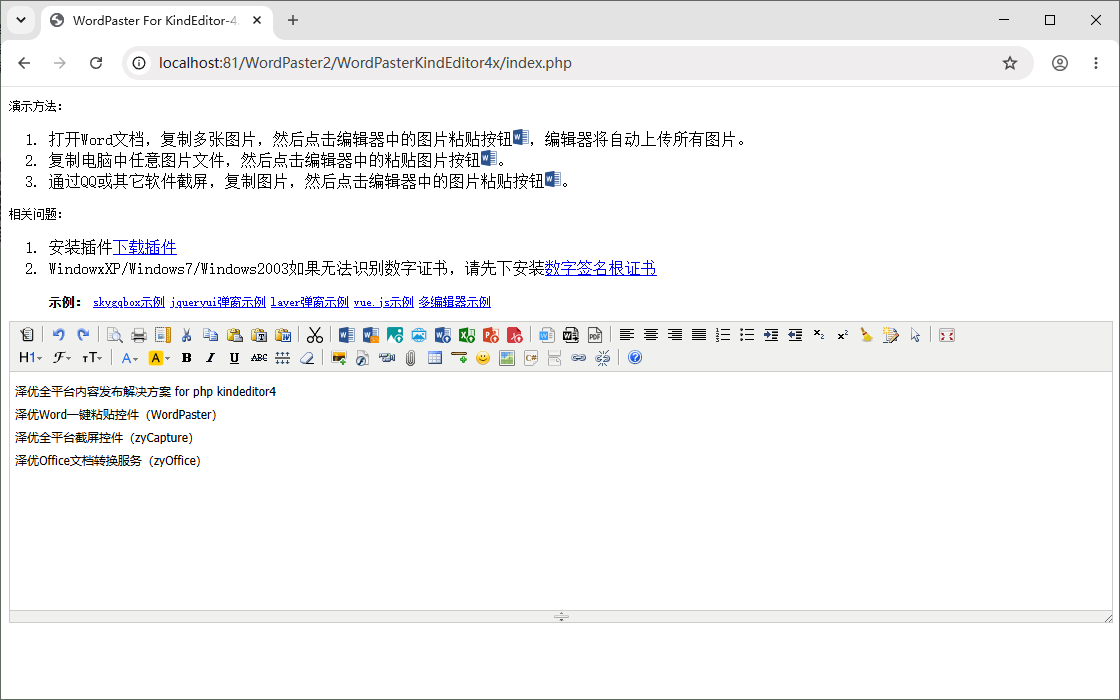
Task: Open the 数字签名根证书 link
Action: click(601, 269)
